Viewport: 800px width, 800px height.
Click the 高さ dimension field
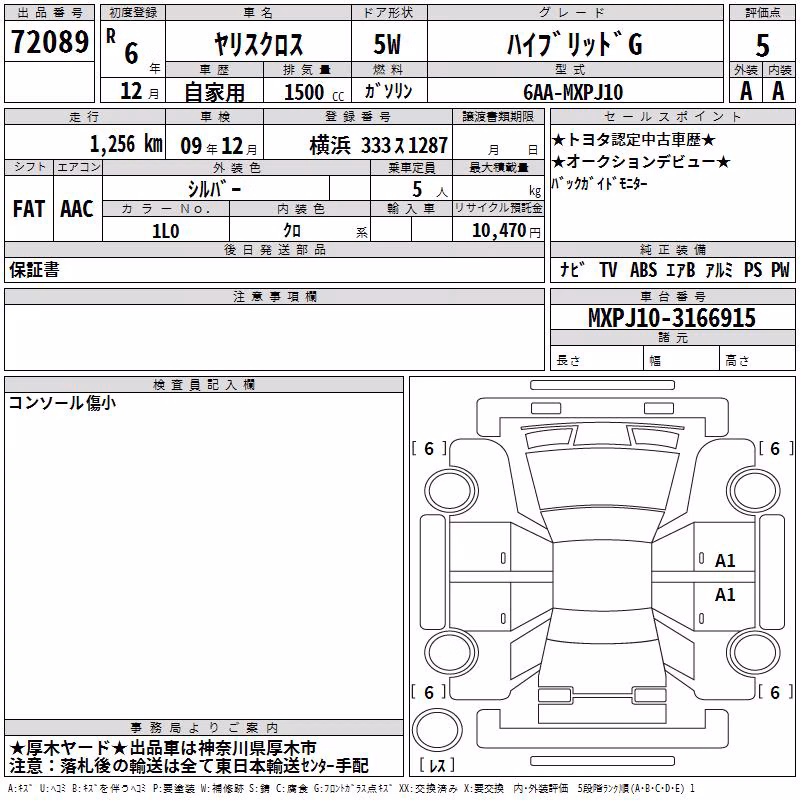(758, 360)
